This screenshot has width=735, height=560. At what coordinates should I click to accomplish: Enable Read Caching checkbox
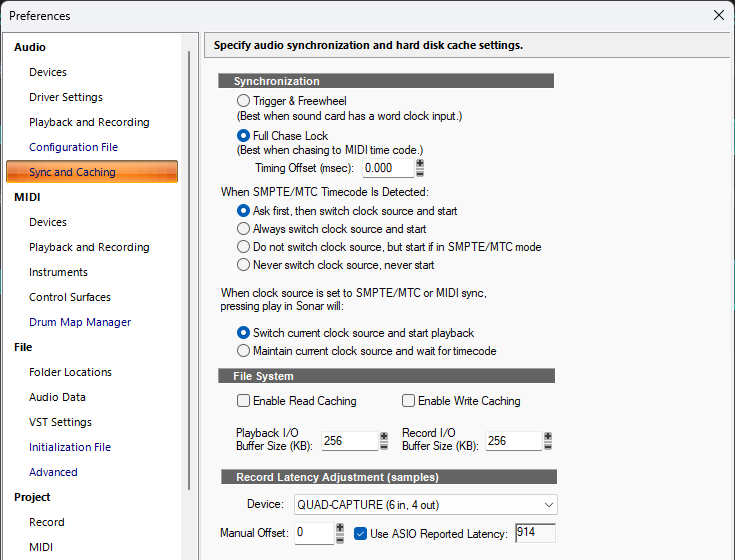243,401
